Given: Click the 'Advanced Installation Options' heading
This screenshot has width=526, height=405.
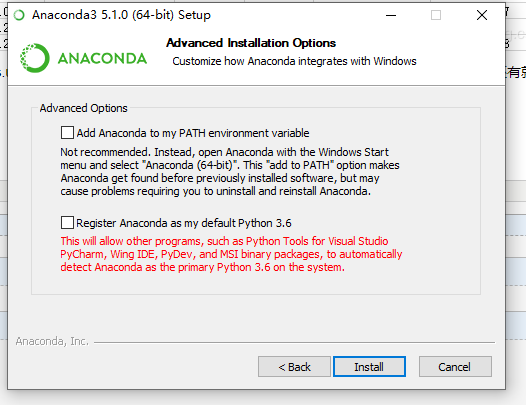Looking at the screenshot, I should pos(251,43).
